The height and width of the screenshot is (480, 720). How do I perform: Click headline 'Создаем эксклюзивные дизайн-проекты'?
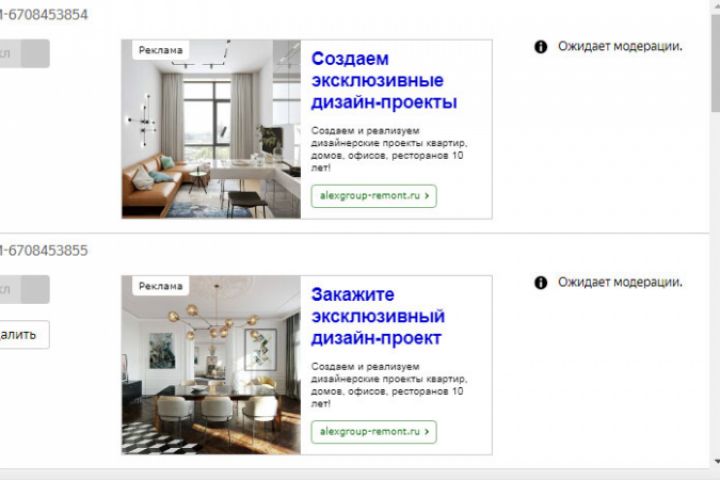(x=384, y=80)
